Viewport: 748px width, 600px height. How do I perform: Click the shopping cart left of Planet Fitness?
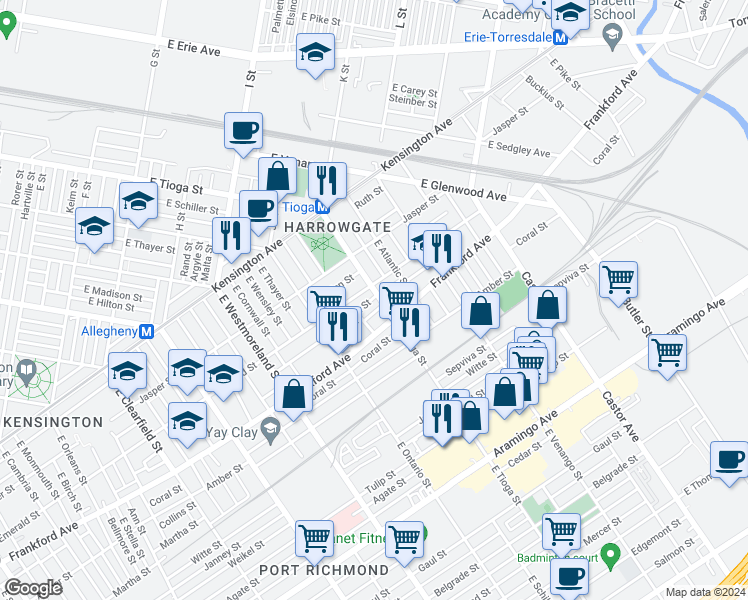(315, 539)
